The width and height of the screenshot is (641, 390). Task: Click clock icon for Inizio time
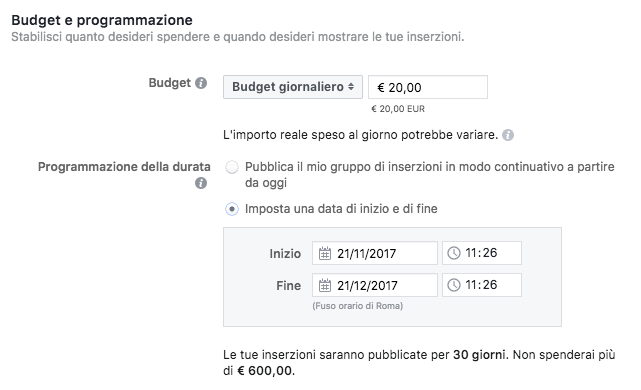(454, 253)
